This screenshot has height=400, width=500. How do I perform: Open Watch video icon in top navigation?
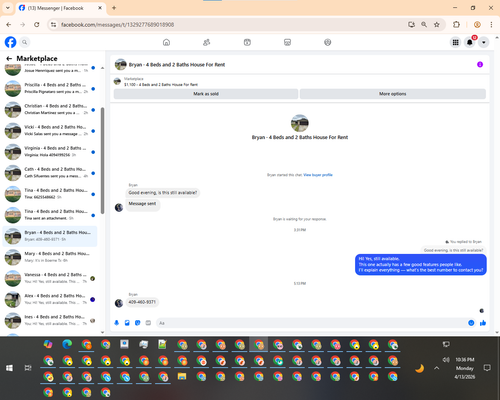pyautogui.click(x=247, y=42)
